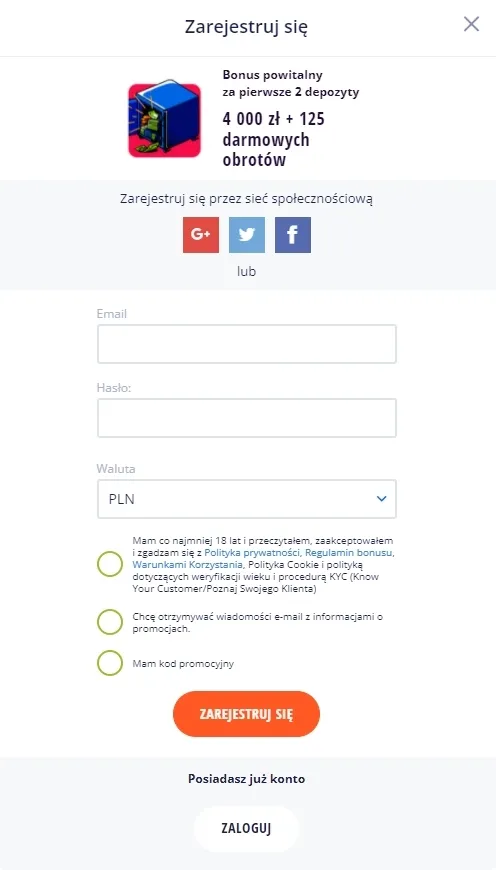Viewport: 496px width, 870px height.
Task: Click the Mam kod promocyjny label text
Action: pyautogui.click(x=183, y=664)
